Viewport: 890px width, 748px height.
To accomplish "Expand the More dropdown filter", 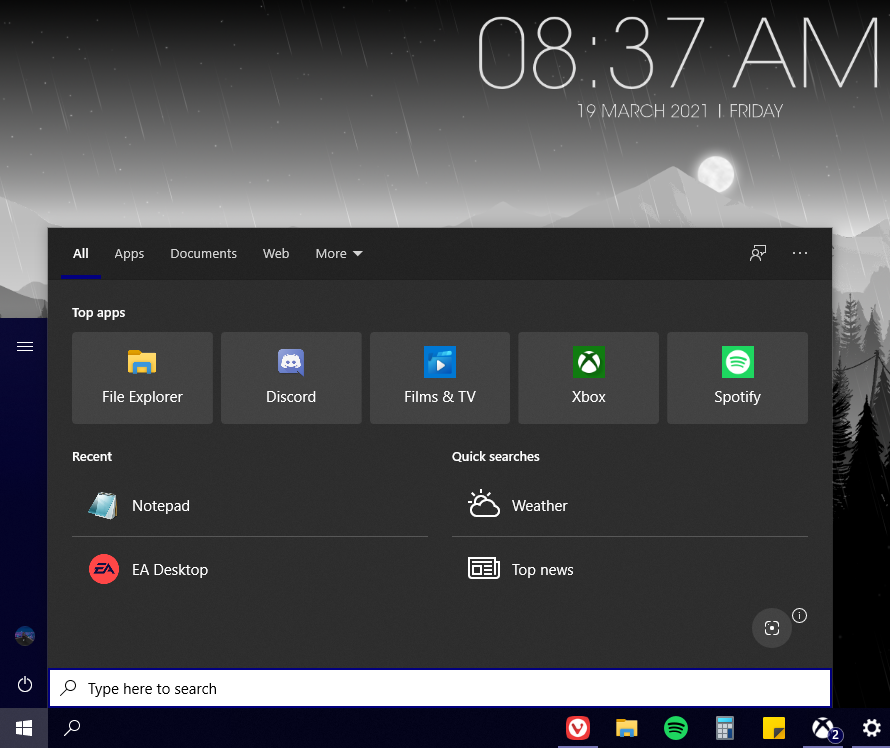I will point(339,254).
